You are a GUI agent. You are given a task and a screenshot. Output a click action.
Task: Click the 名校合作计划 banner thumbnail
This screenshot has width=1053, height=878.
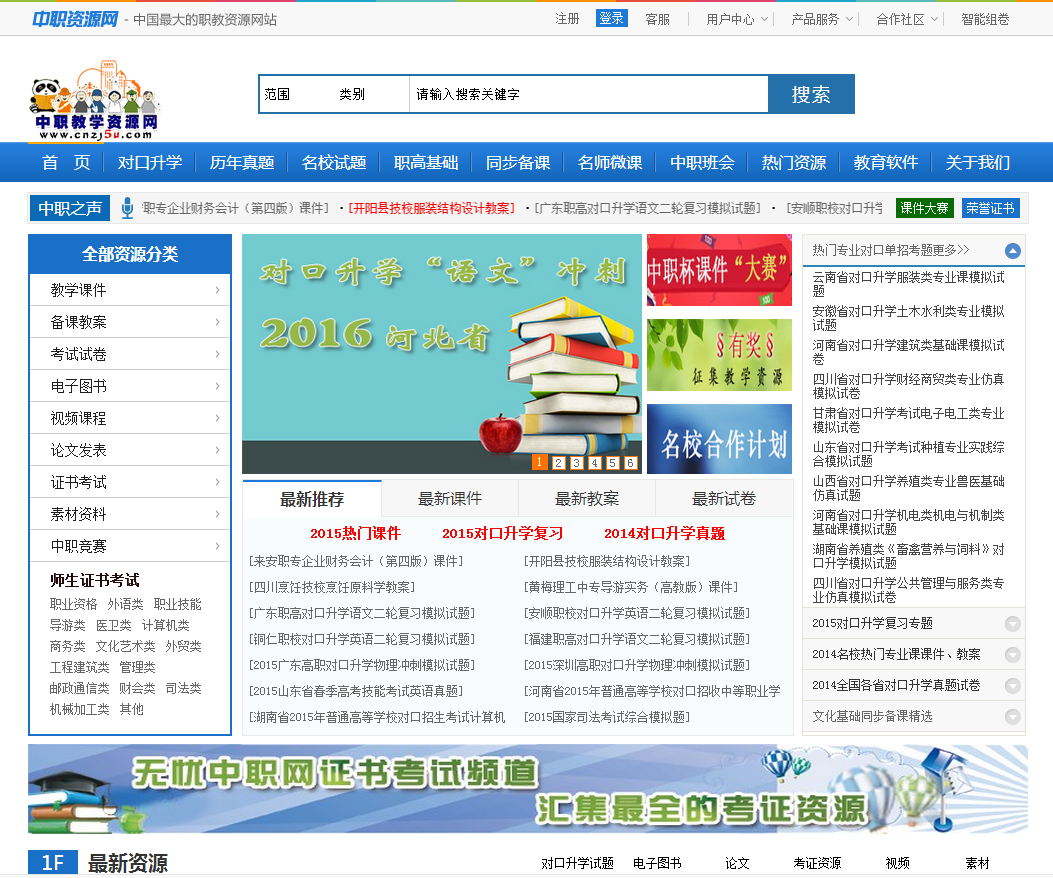(719, 439)
